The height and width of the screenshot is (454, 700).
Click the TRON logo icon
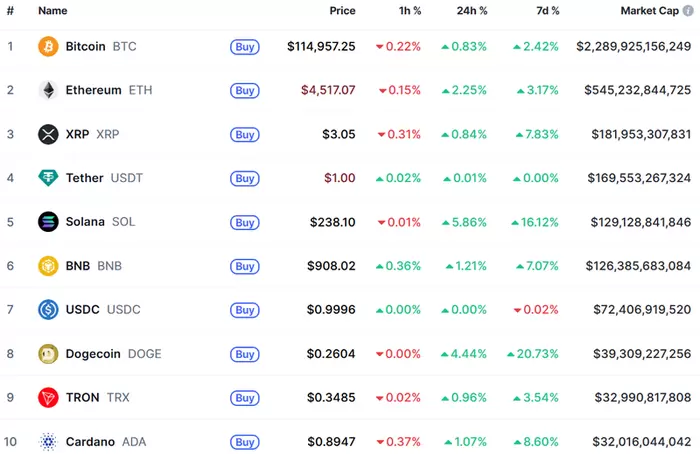coord(48,398)
